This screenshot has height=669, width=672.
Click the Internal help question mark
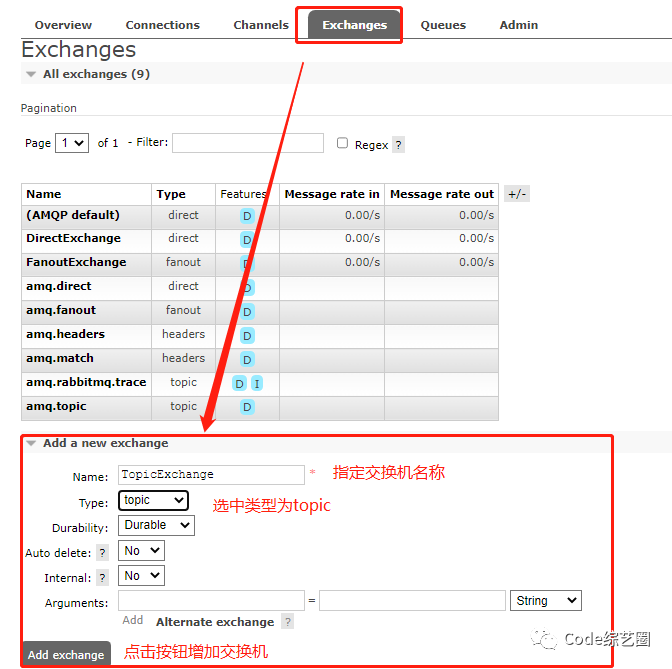[102, 578]
